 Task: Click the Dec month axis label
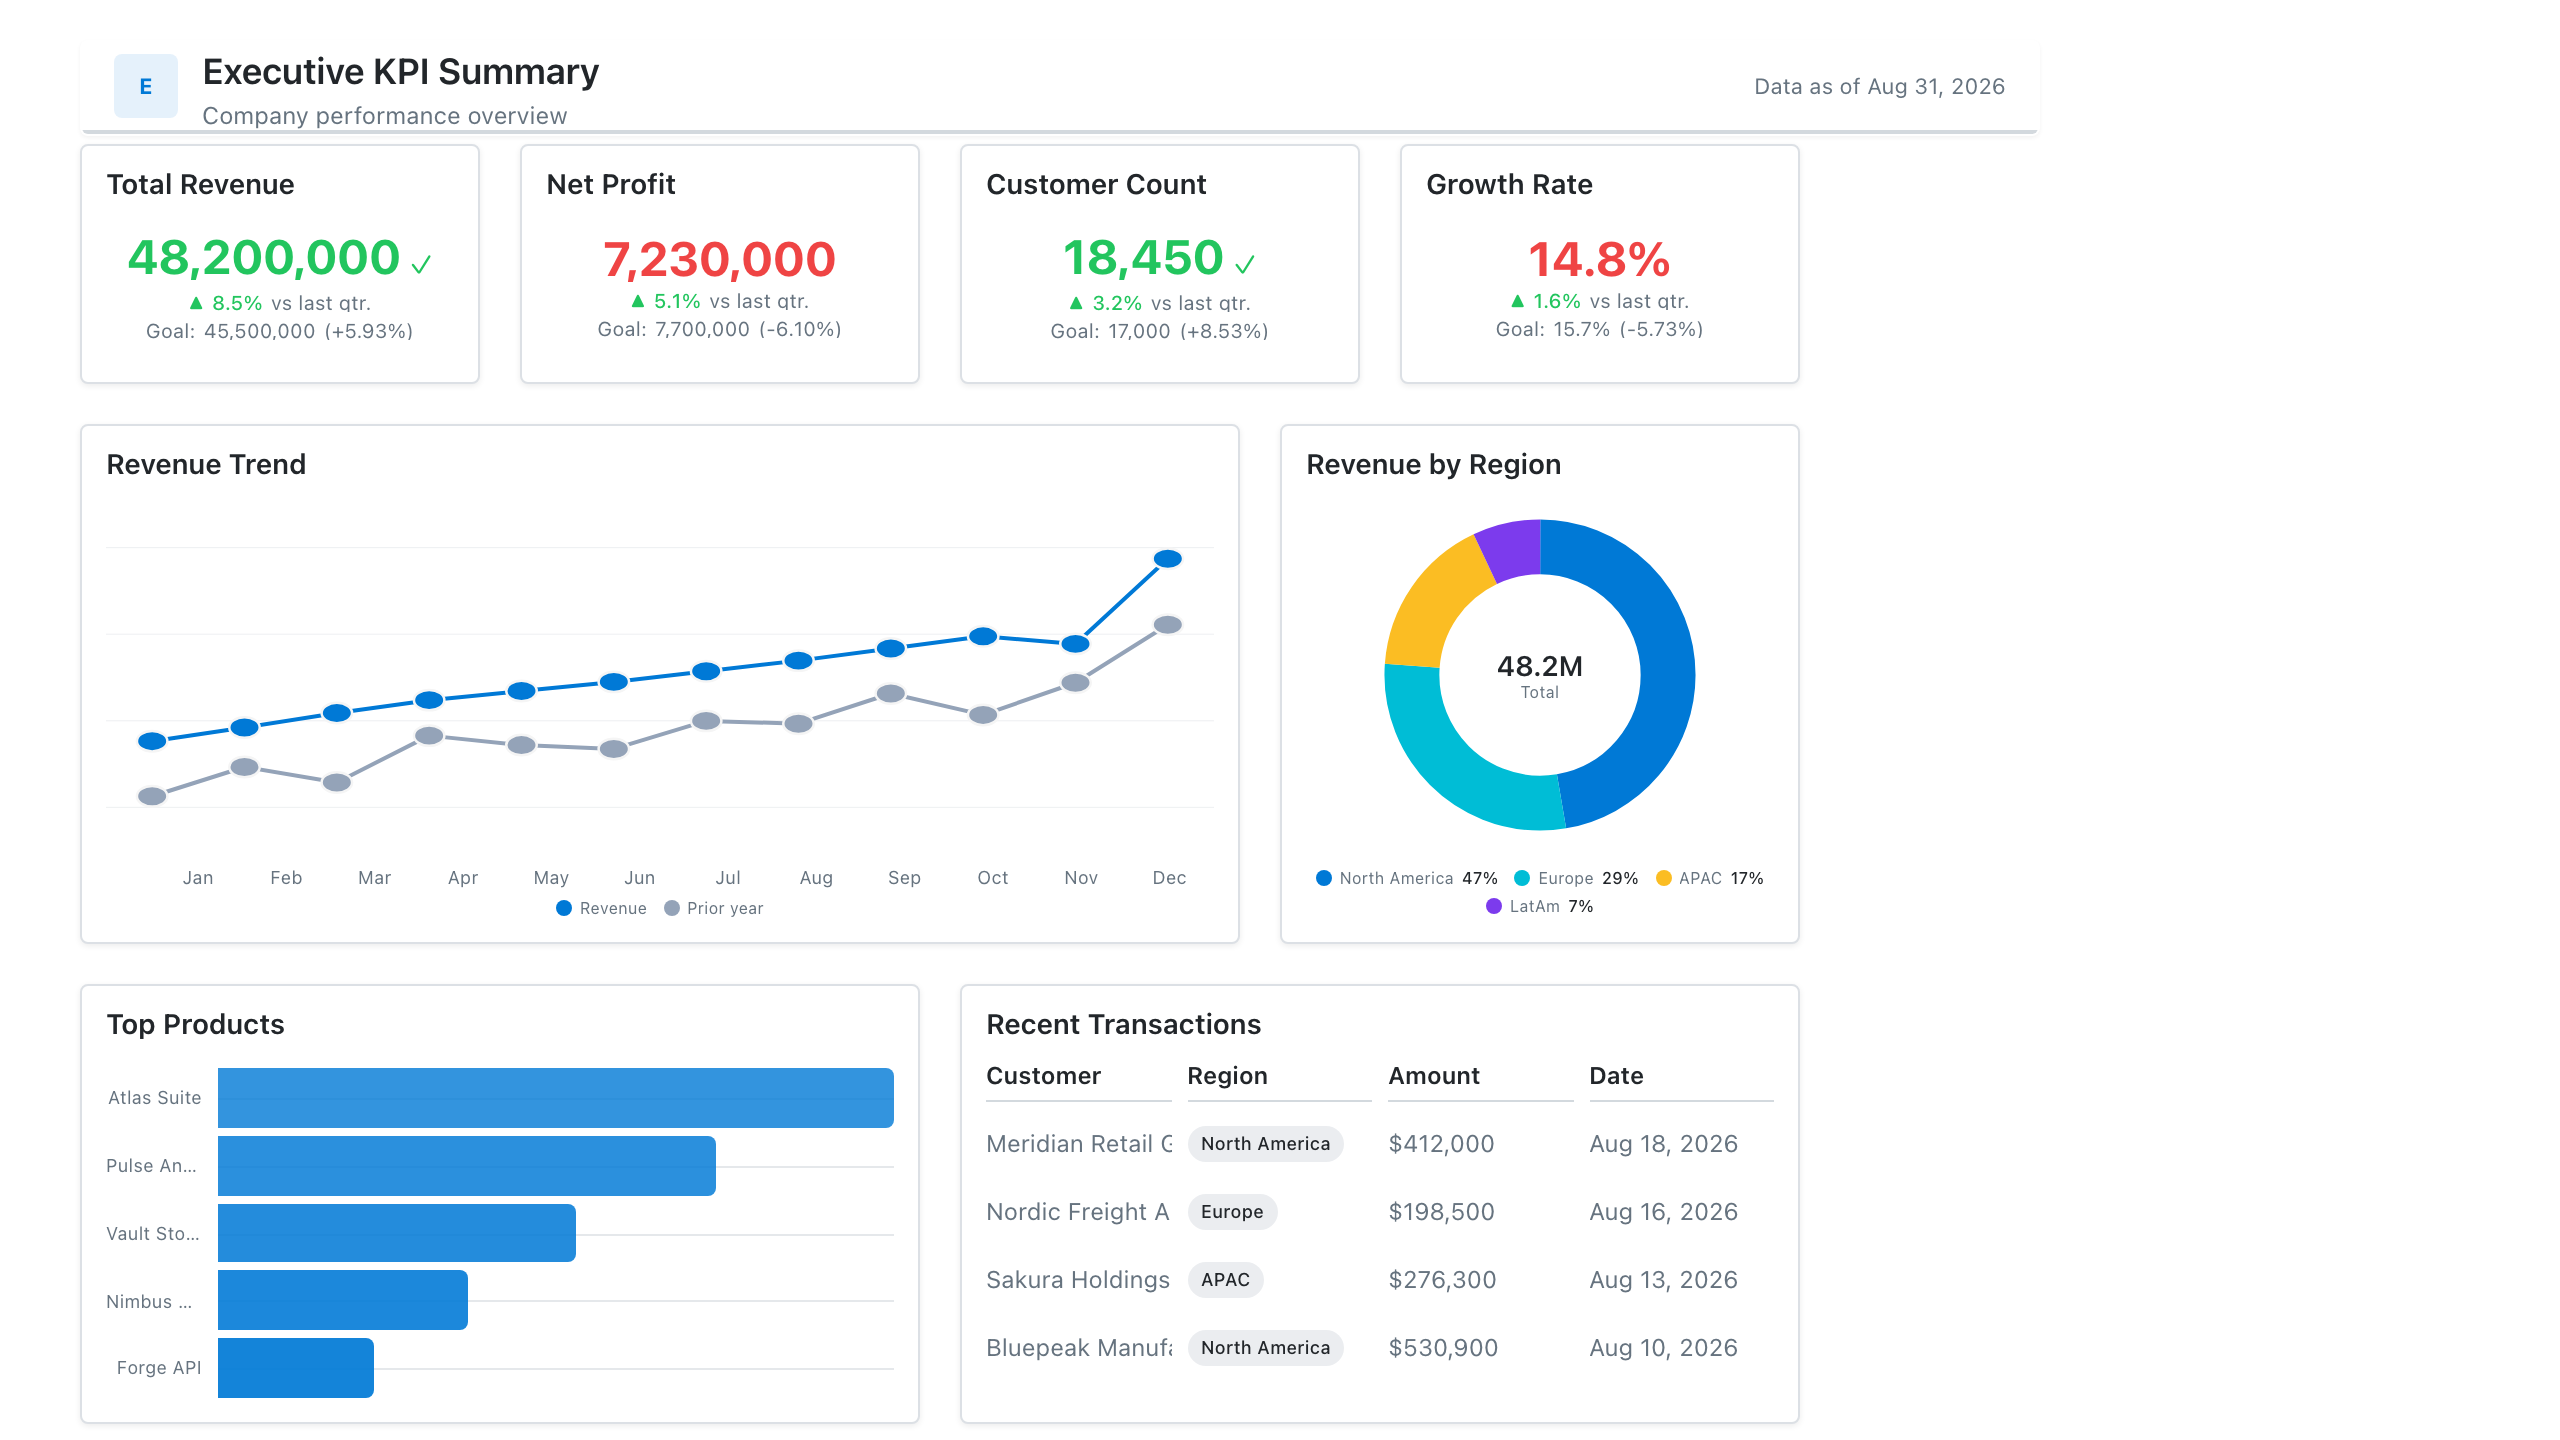tap(1169, 878)
